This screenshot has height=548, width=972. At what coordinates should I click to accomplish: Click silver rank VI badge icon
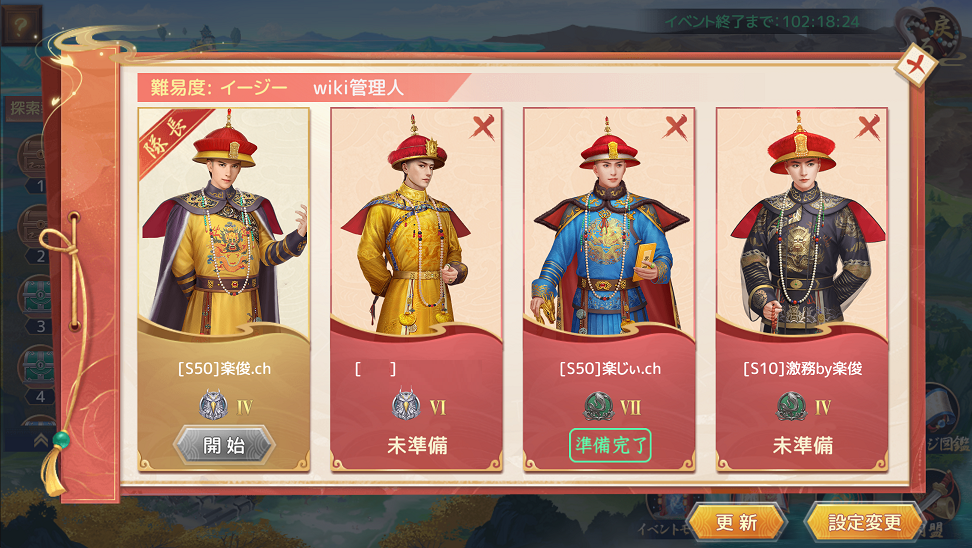(x=407, y=406)
